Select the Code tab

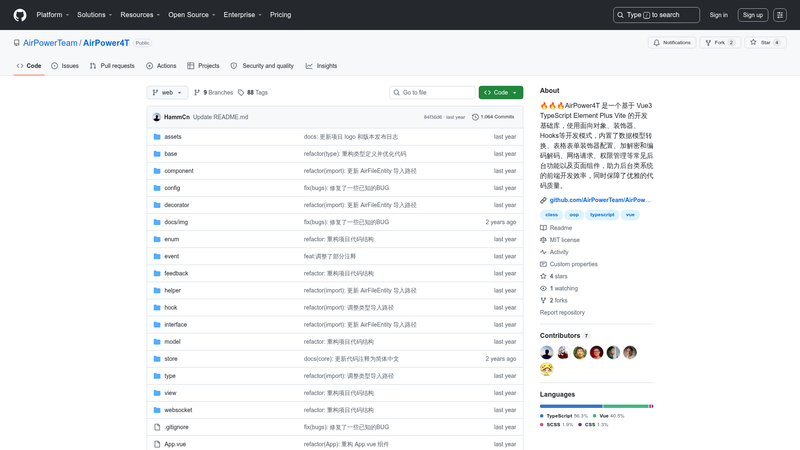click(29, 66)
